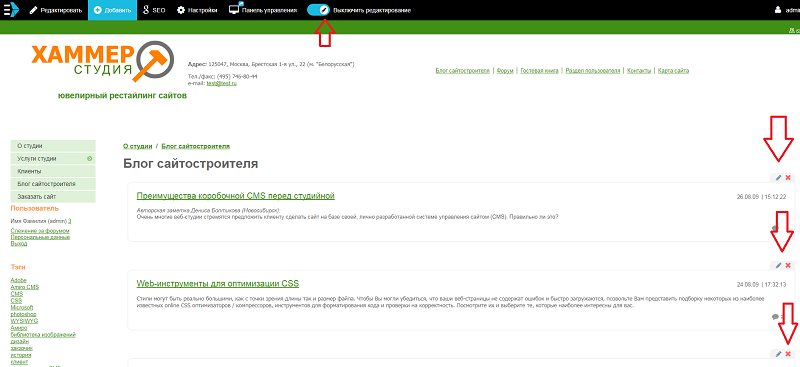The width and height of the screenshot is (800, 367).
Task: Click the Хаммер Студия logo
Action: tap(102, 62)
